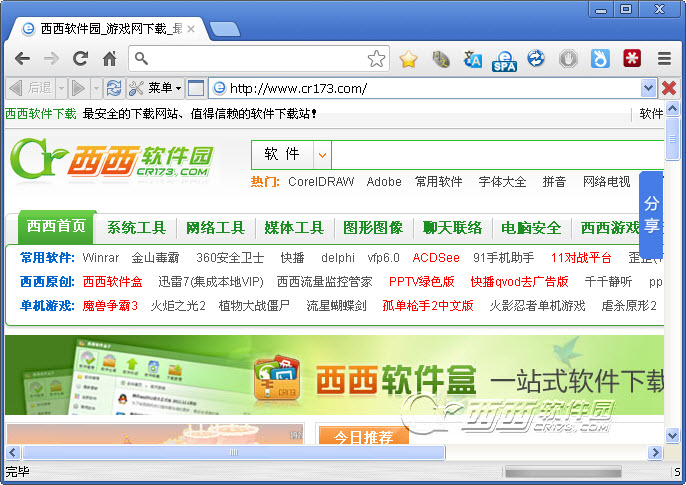Open the 常用软件 hot keyword link

(x=438, y=181)
